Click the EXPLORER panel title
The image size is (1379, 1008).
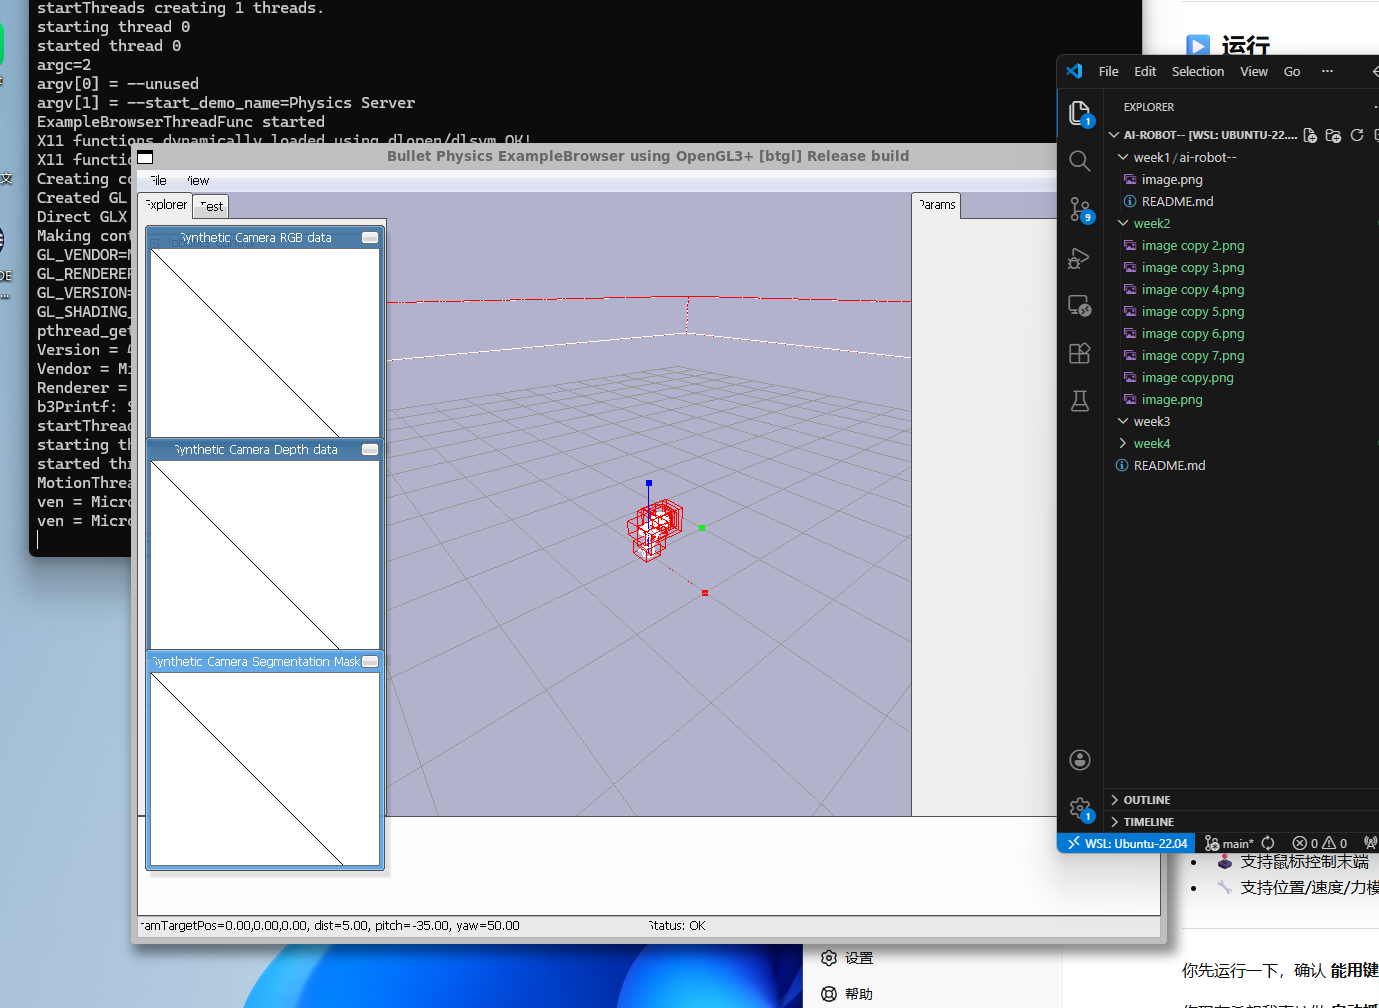click(x=1149, y=107)
